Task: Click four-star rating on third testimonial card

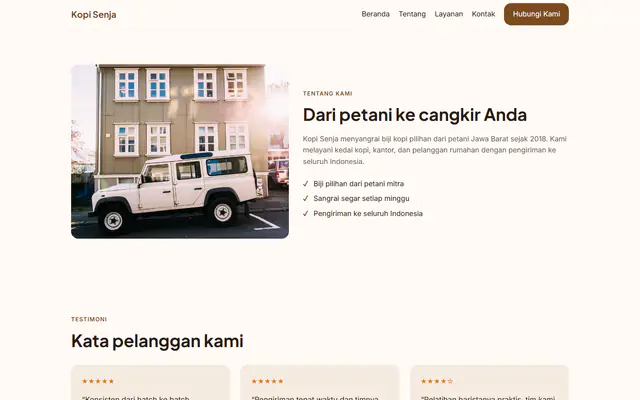Action: (437, 381)
